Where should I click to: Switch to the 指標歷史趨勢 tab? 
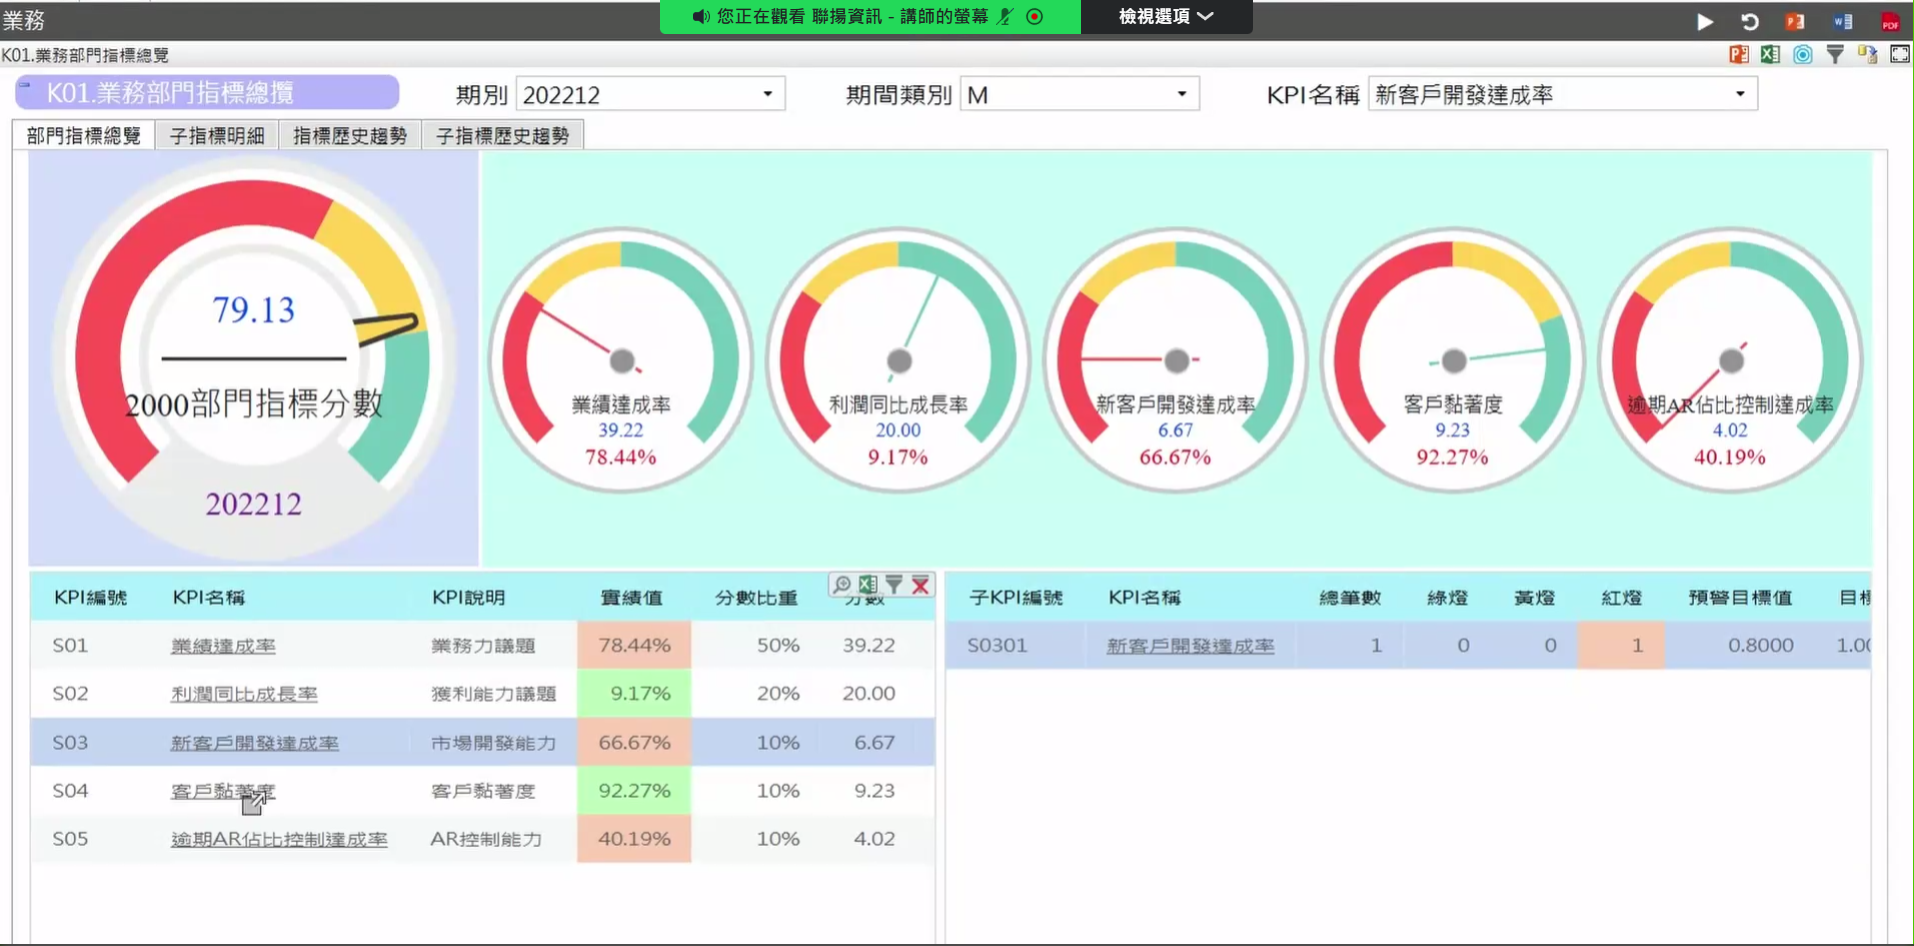point(350,135)
